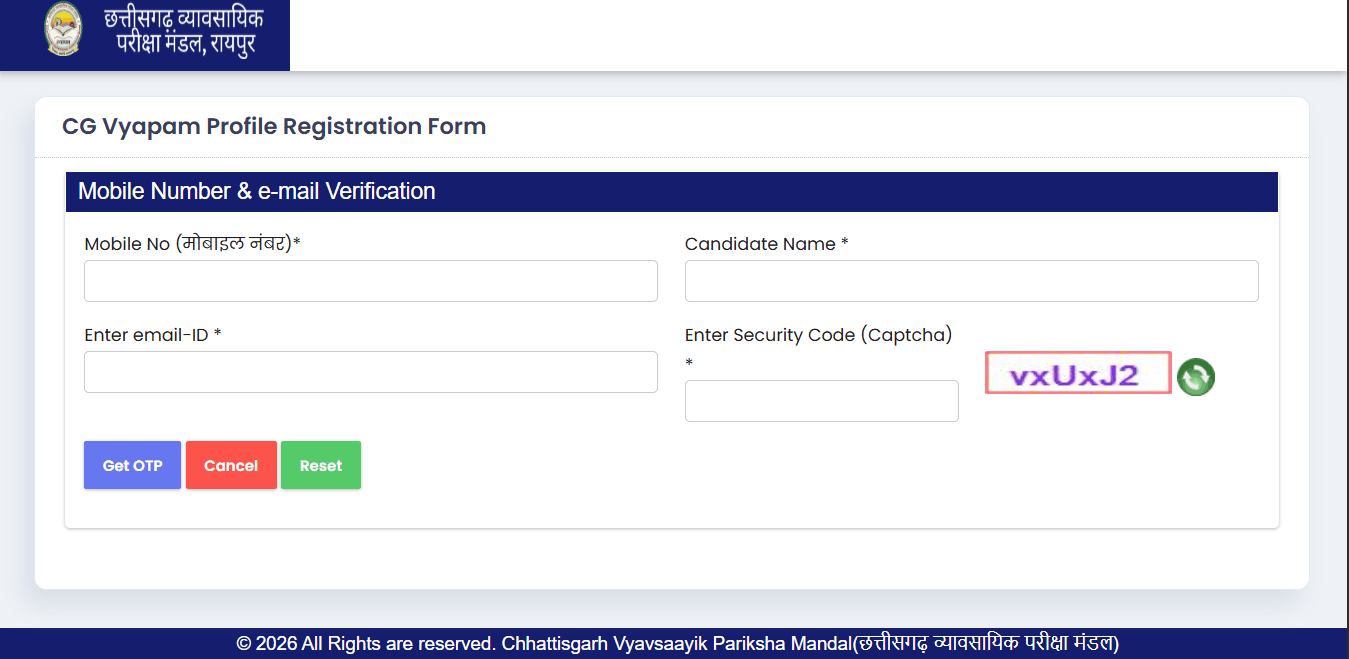This screenshot has height=659, width=1349.
Task: Select the circular seal inside the header logo
Action: pos(63,29)
